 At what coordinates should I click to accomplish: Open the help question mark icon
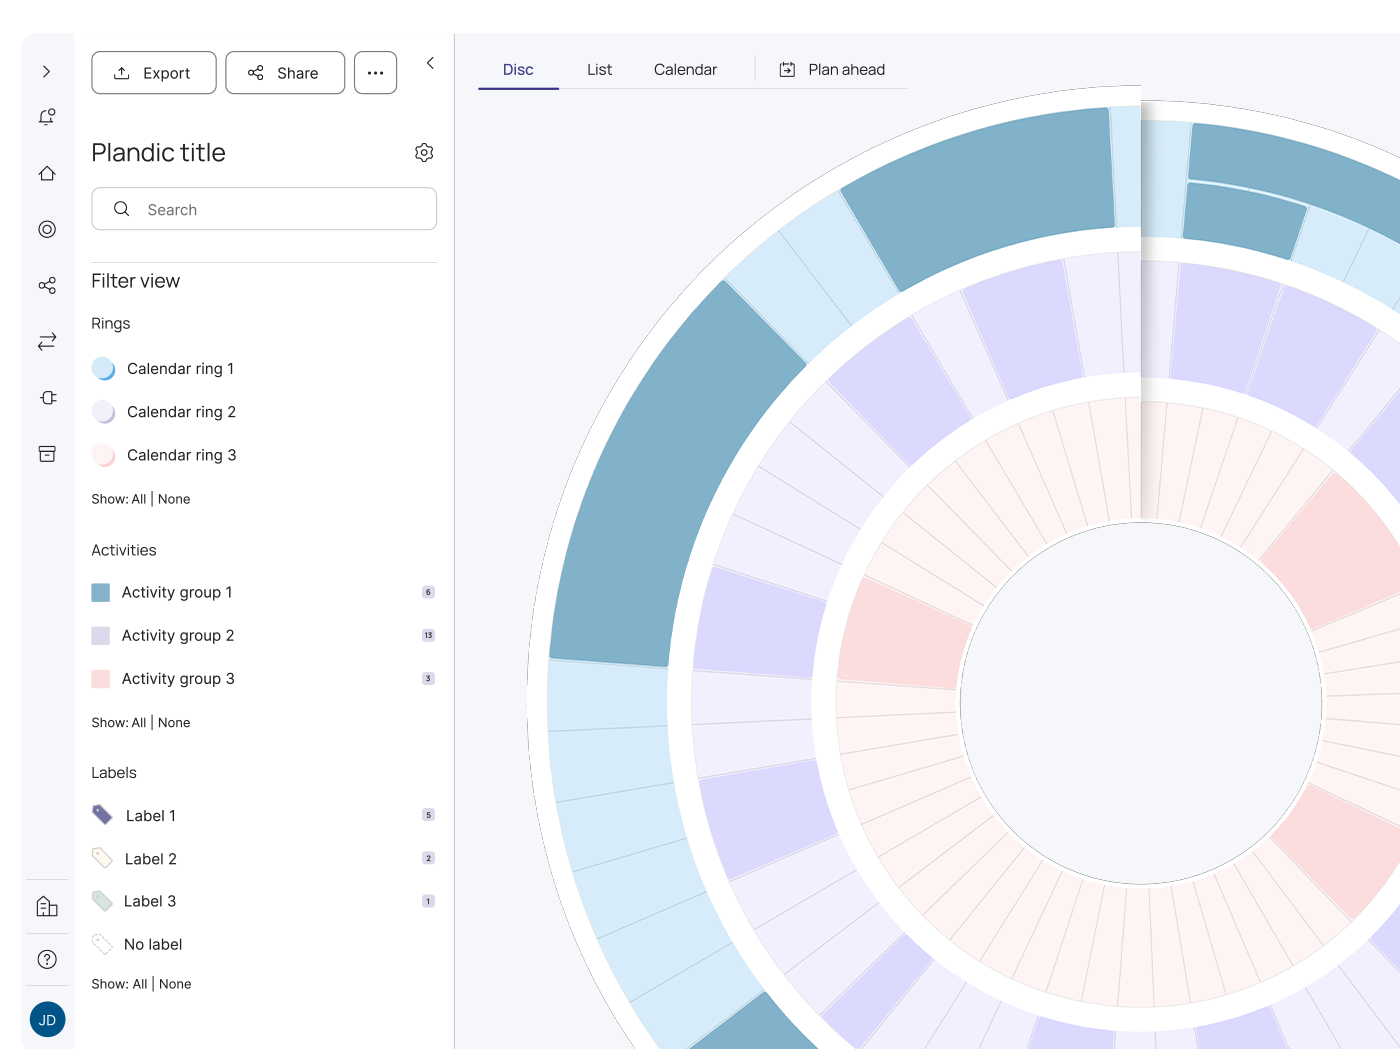47,959
